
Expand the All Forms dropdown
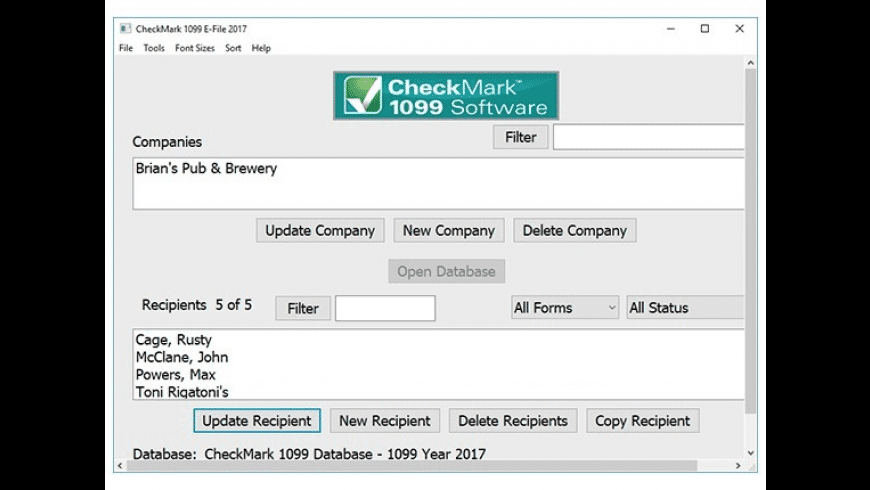coord(565,307)
